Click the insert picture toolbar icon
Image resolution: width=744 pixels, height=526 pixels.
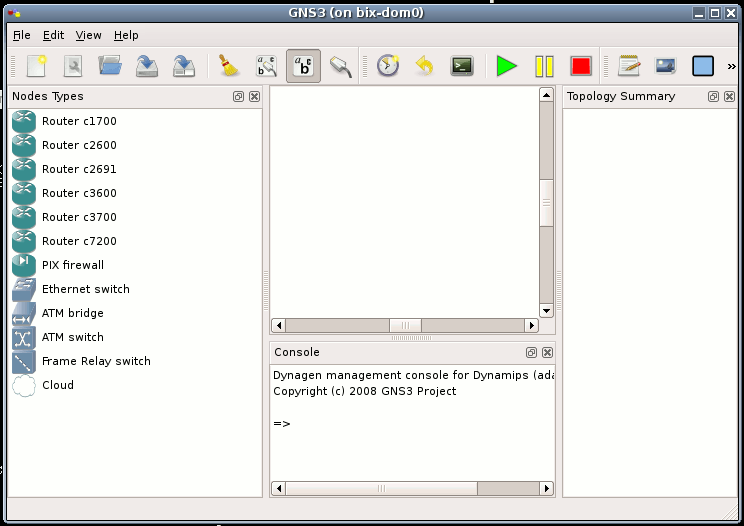tap(666, 66)
